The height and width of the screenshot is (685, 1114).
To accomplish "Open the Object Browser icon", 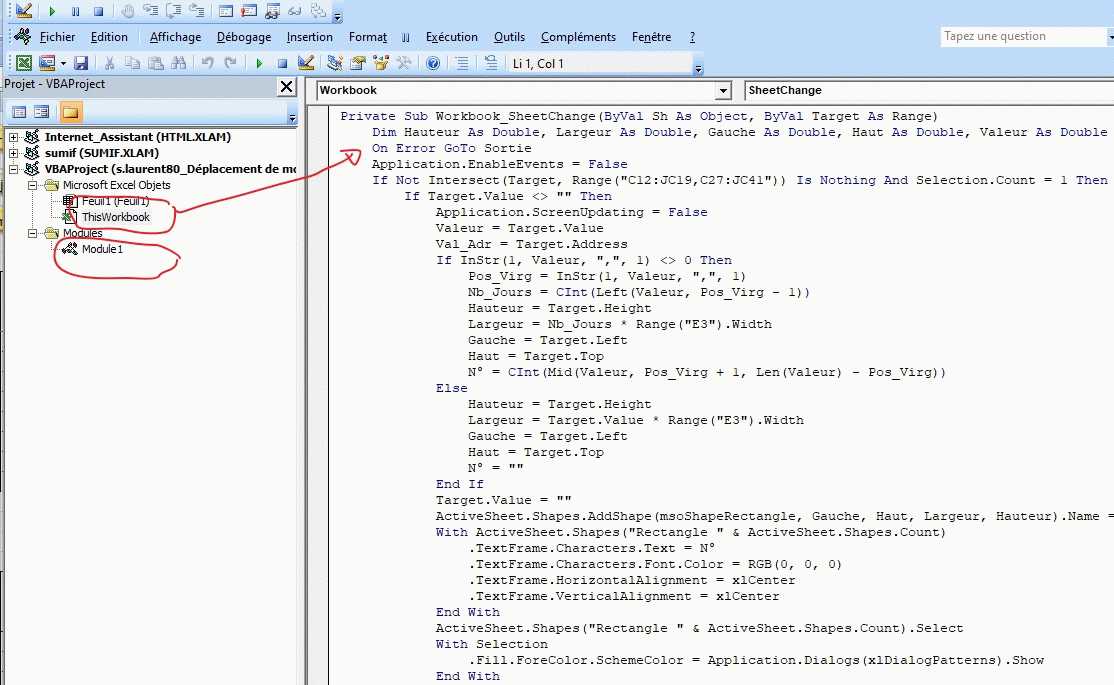I will 381,63.
